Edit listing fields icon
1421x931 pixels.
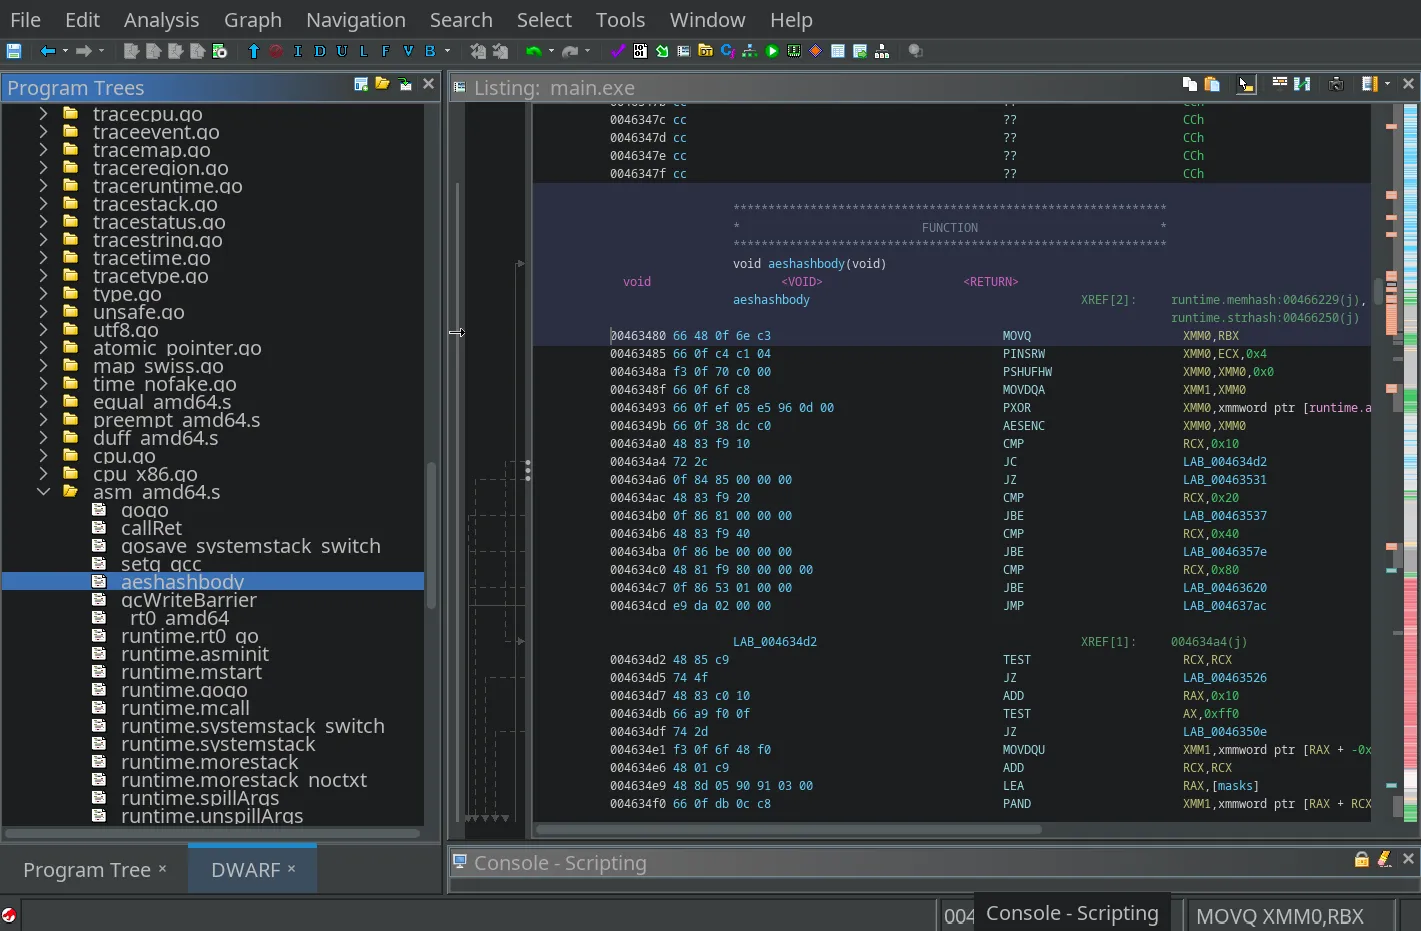click(x=1280, y=84)
